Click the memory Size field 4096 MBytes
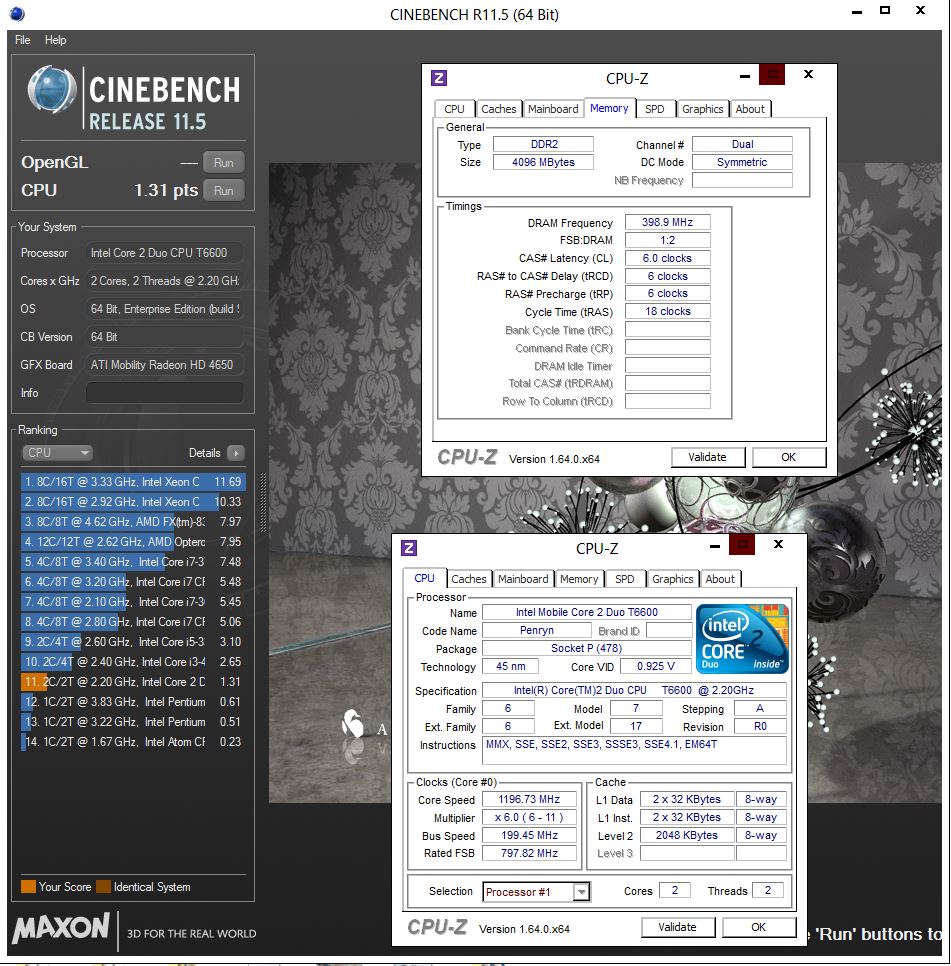 pos(543,162)
